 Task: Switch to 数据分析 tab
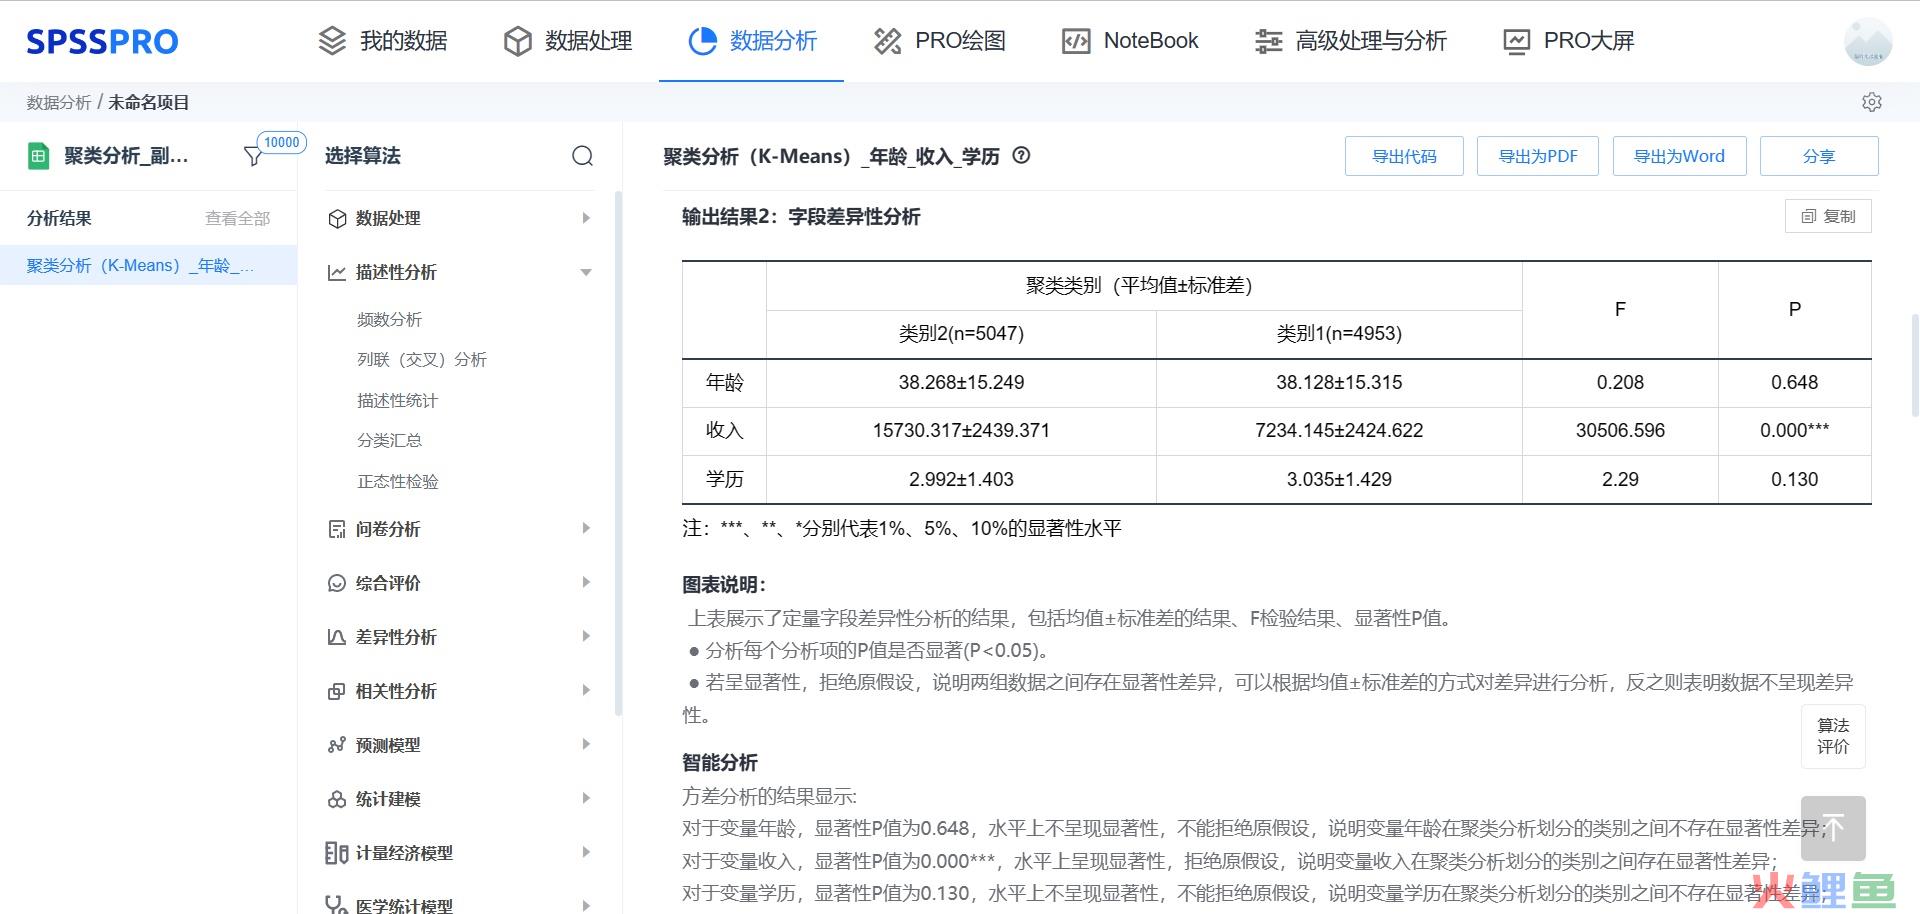pos(752,41)
